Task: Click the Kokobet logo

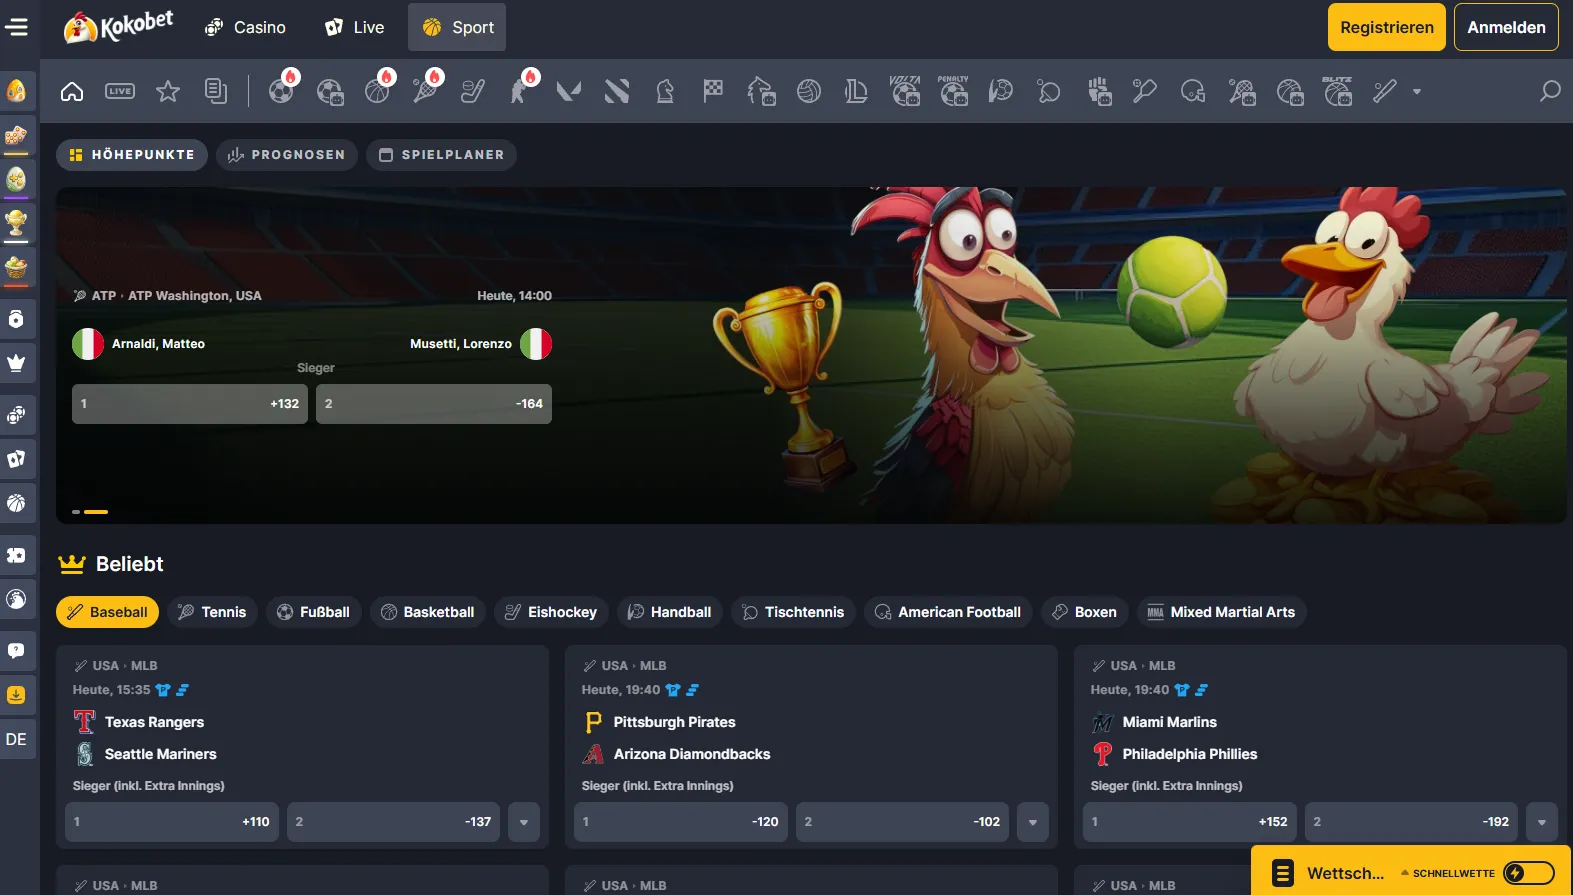Action: click(x=118, y=26)
